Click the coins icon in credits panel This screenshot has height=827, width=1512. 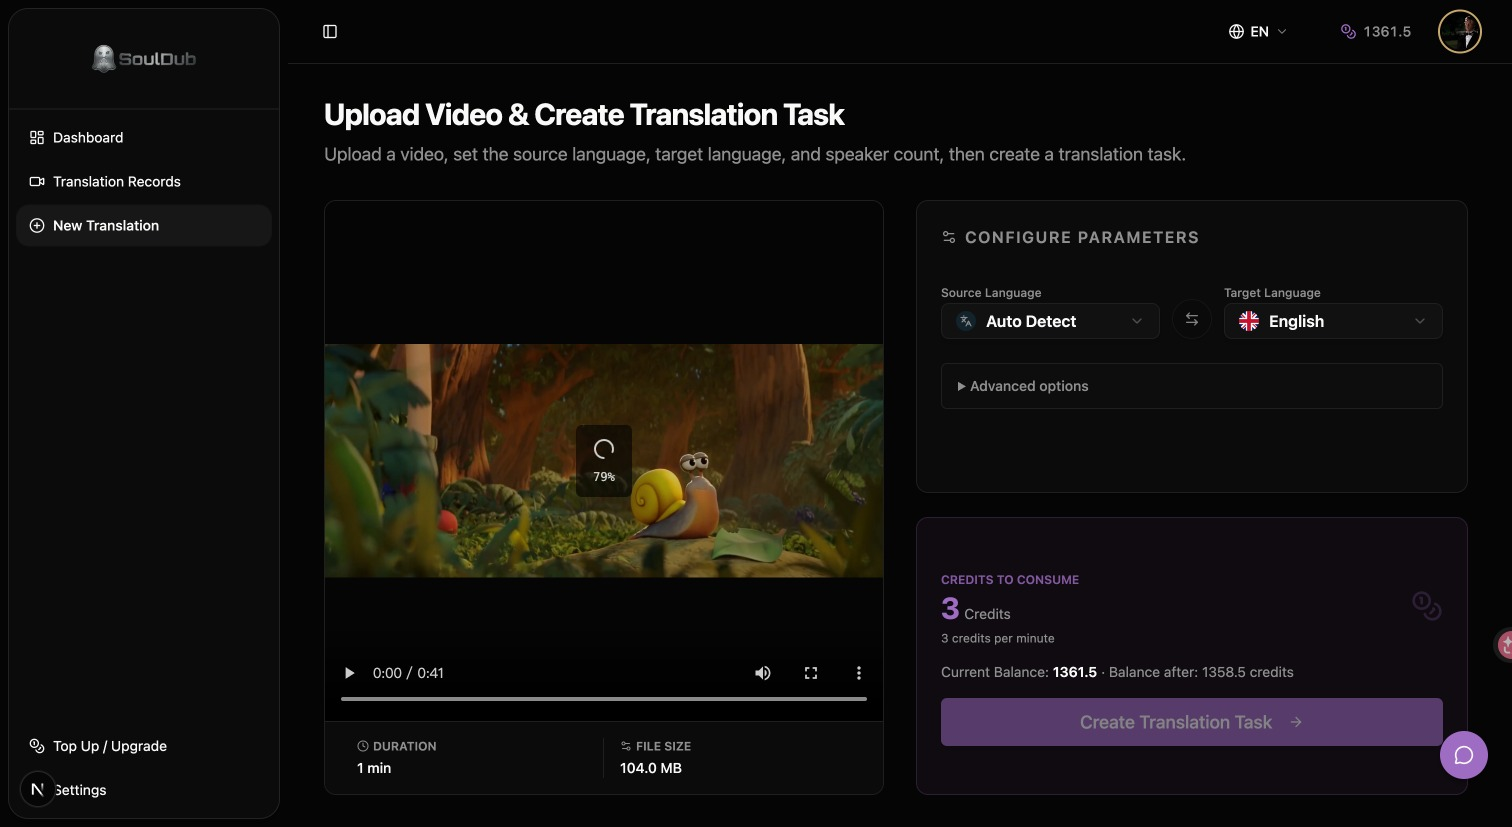(x=1426, y=605)
